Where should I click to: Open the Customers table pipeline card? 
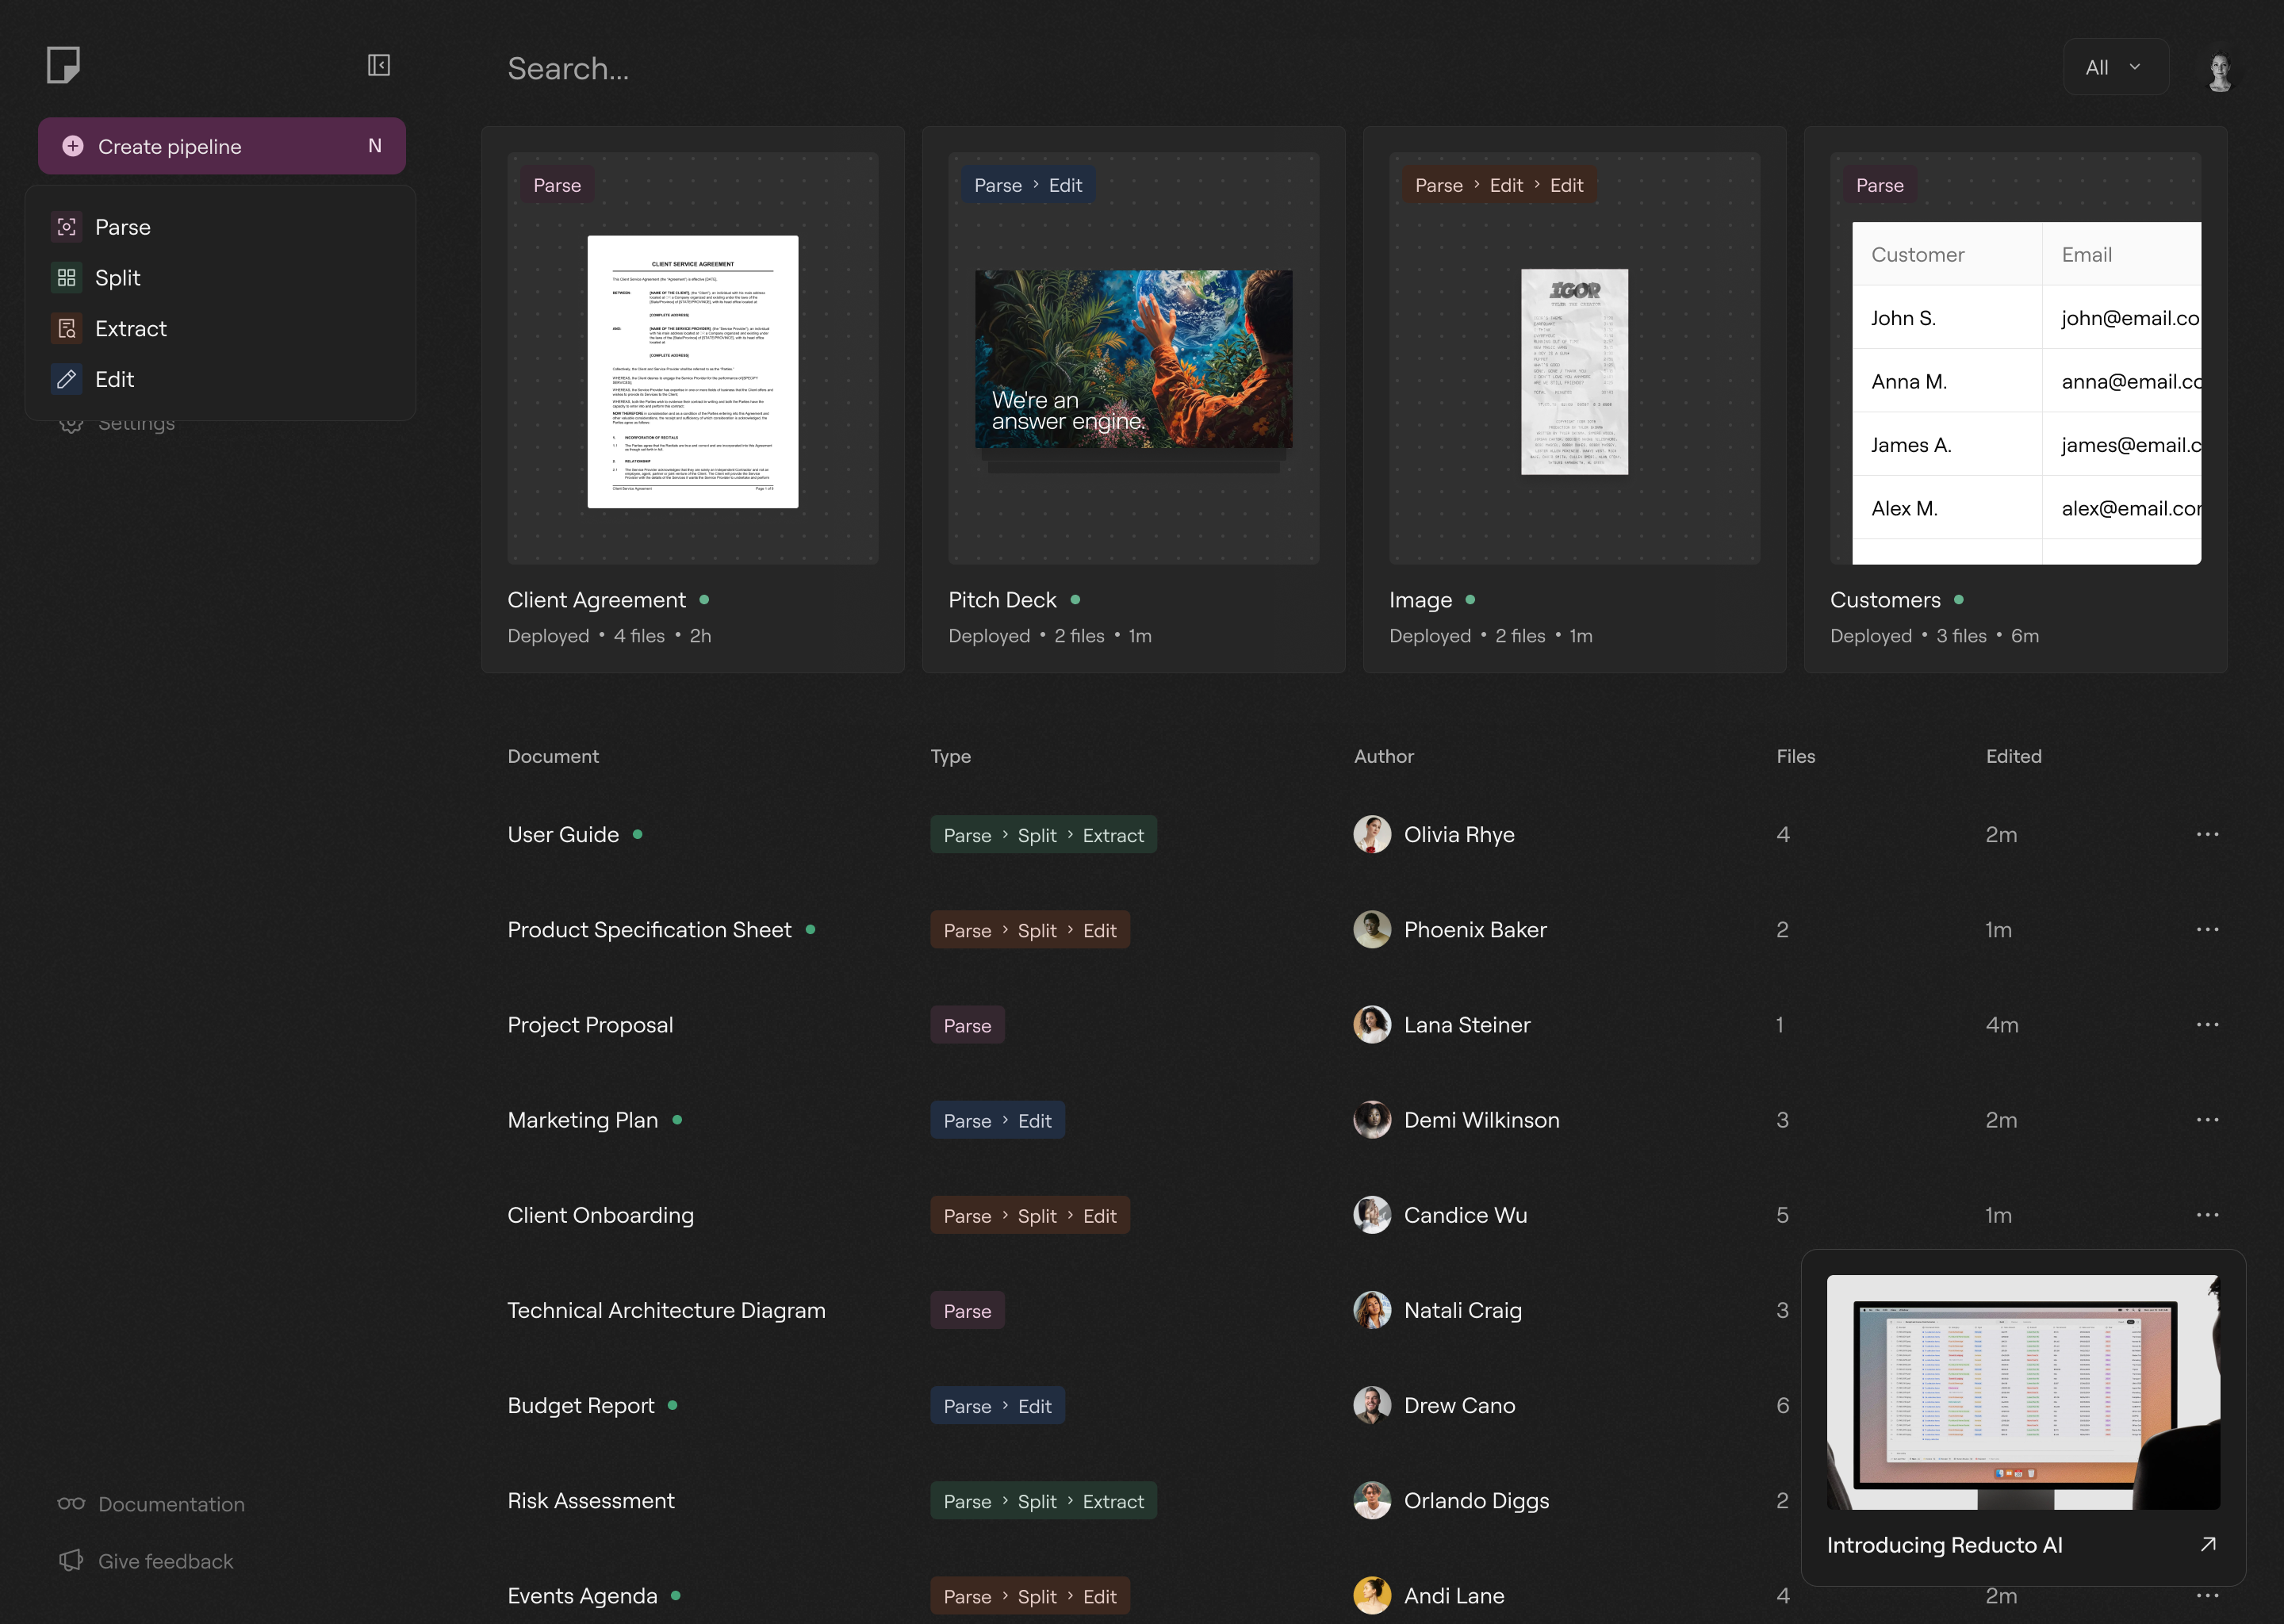click(2016, 399)
